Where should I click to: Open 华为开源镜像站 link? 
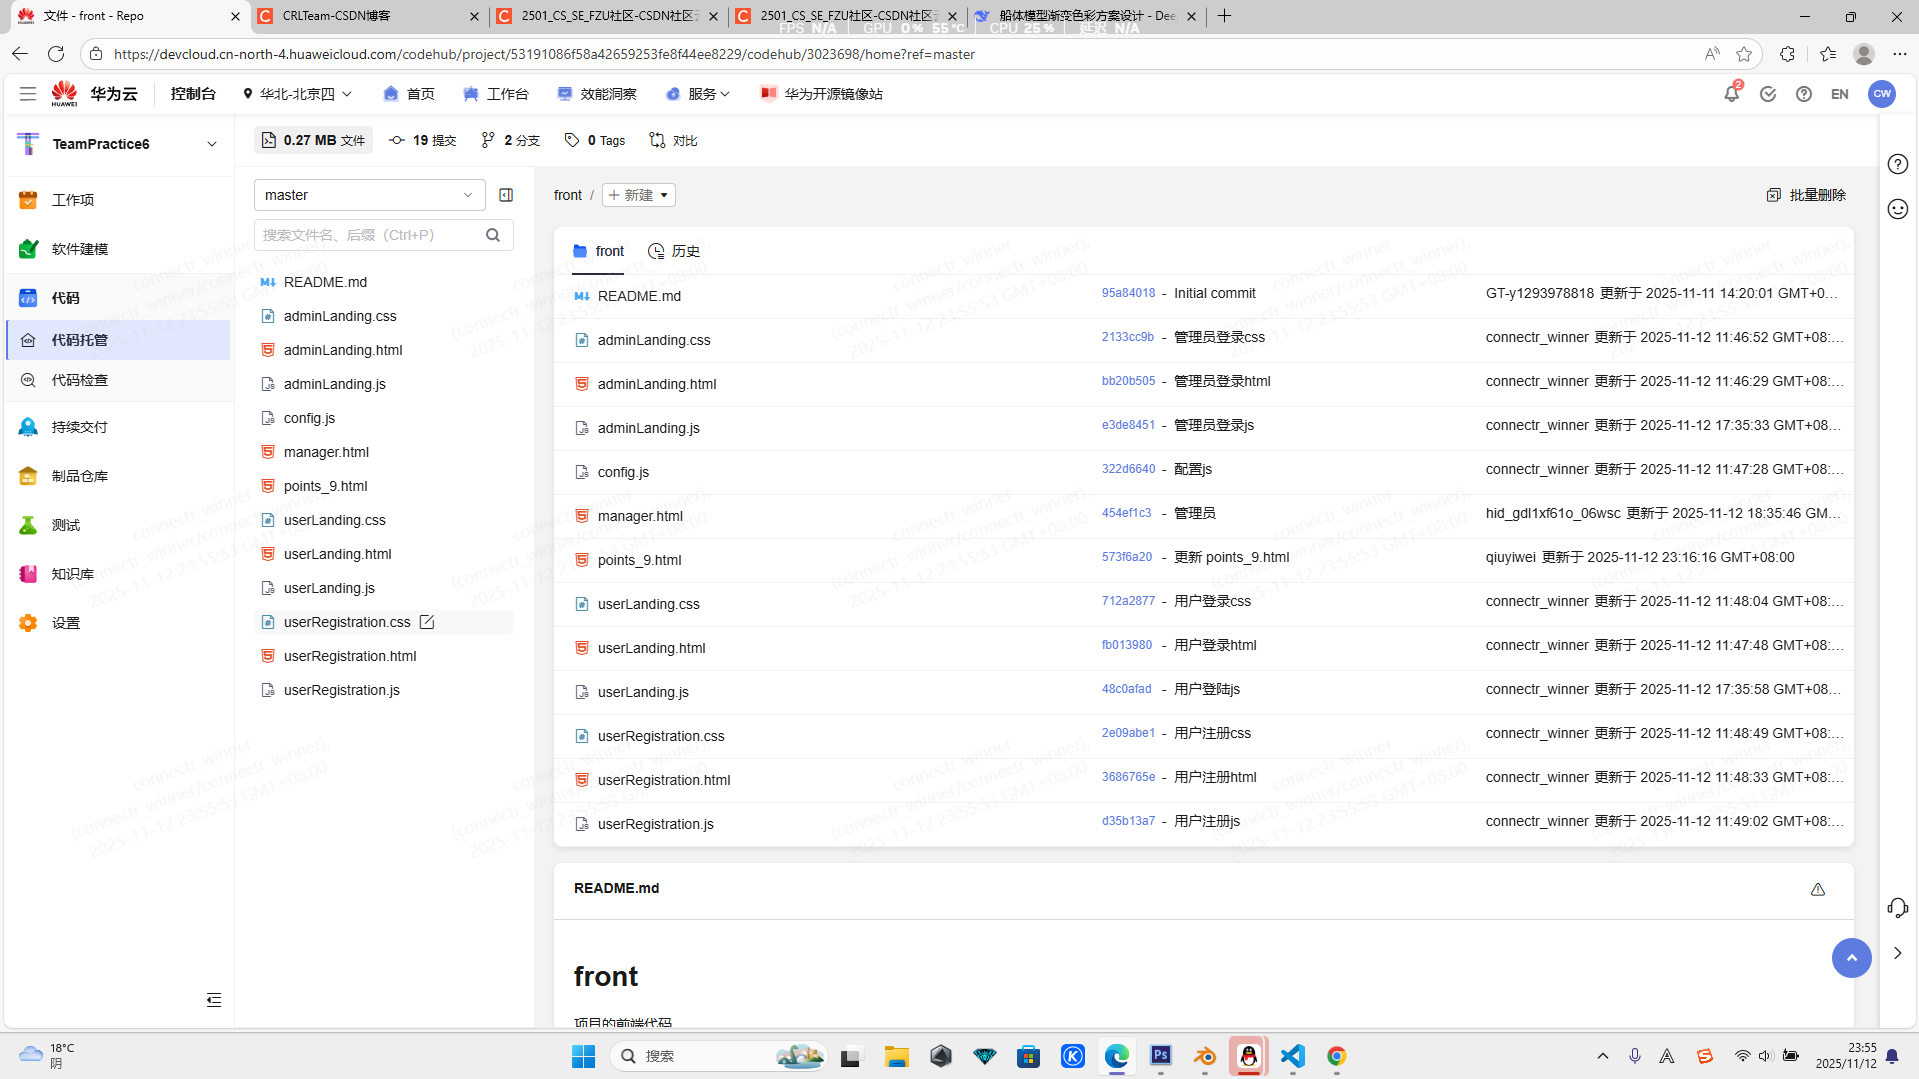point(821,94)
